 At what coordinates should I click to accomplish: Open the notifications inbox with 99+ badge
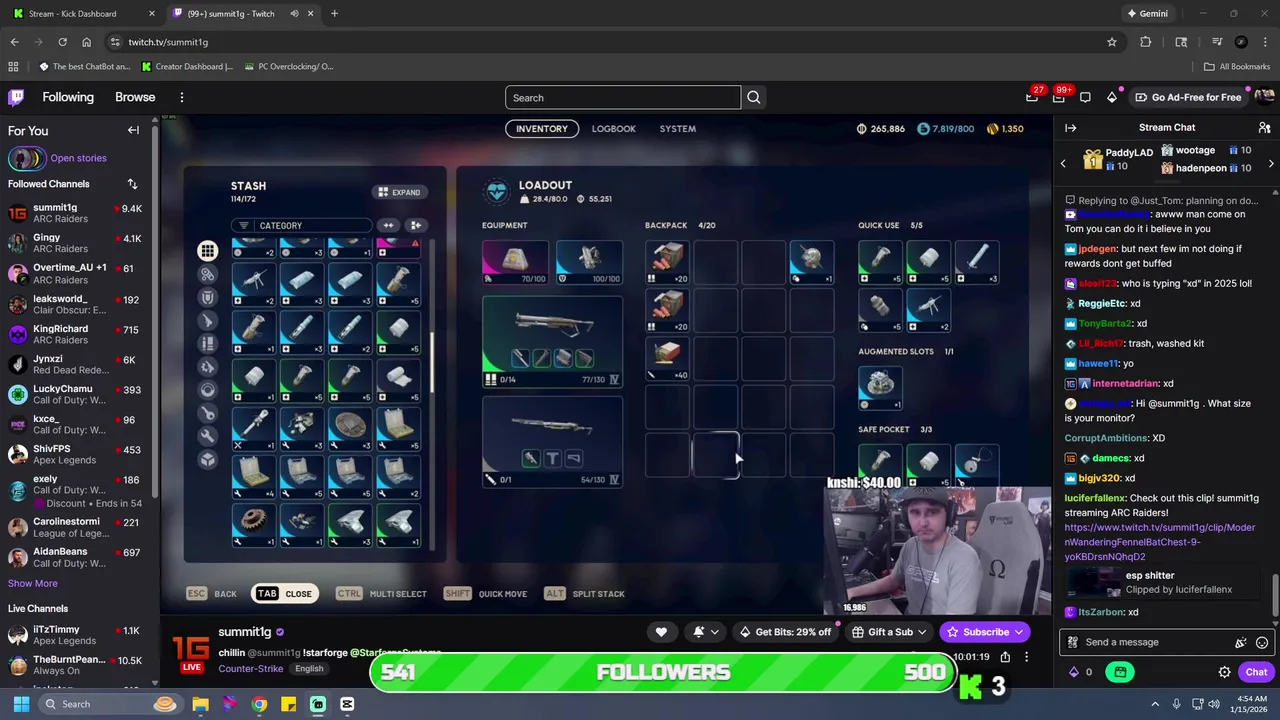(1059, 97)
